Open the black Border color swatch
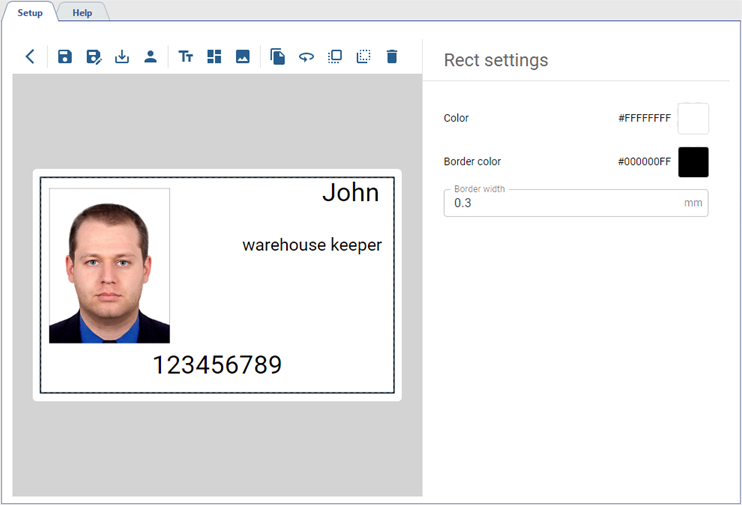Viewport: 742px width, 505px height. (693, 162)
